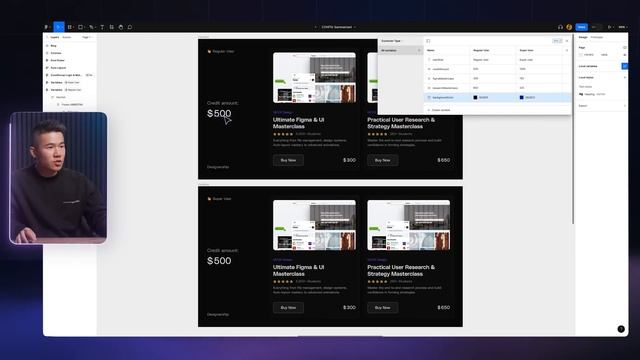Select the Auto Layout page in the list

[x=58, y=68]
